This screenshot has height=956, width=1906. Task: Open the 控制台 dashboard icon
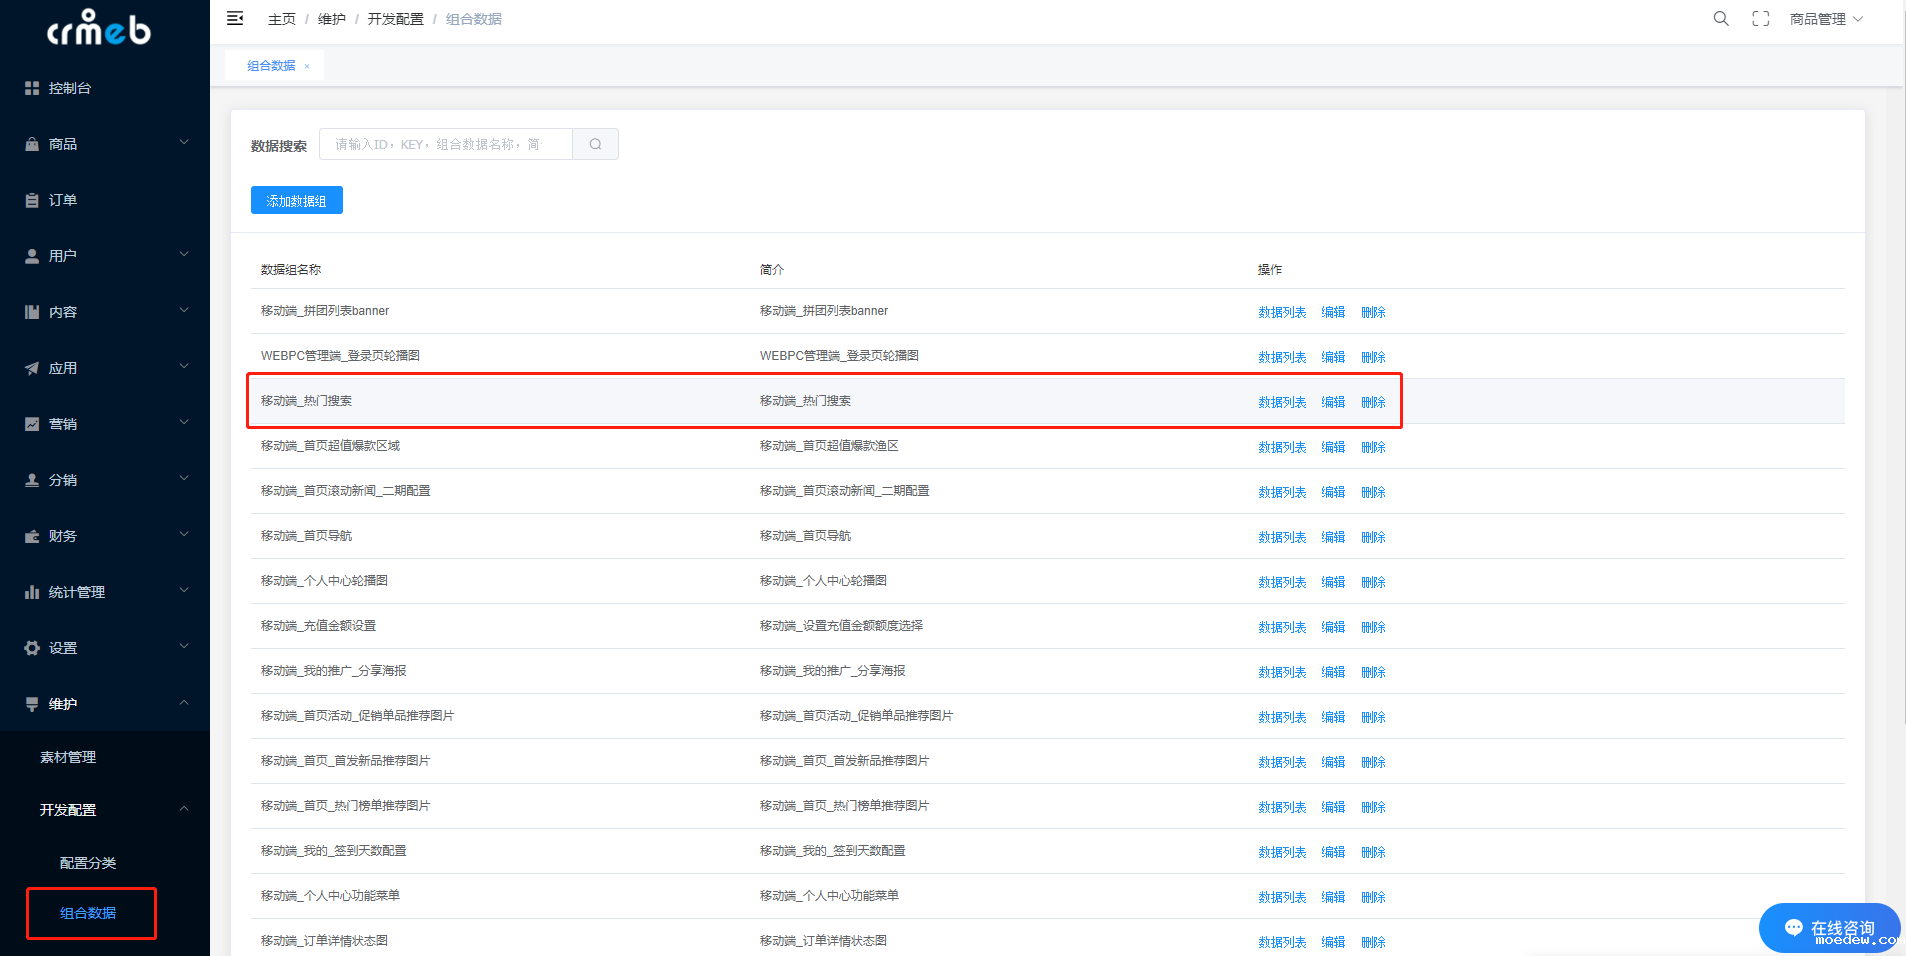pyautogui.click(x=32, y=88)
